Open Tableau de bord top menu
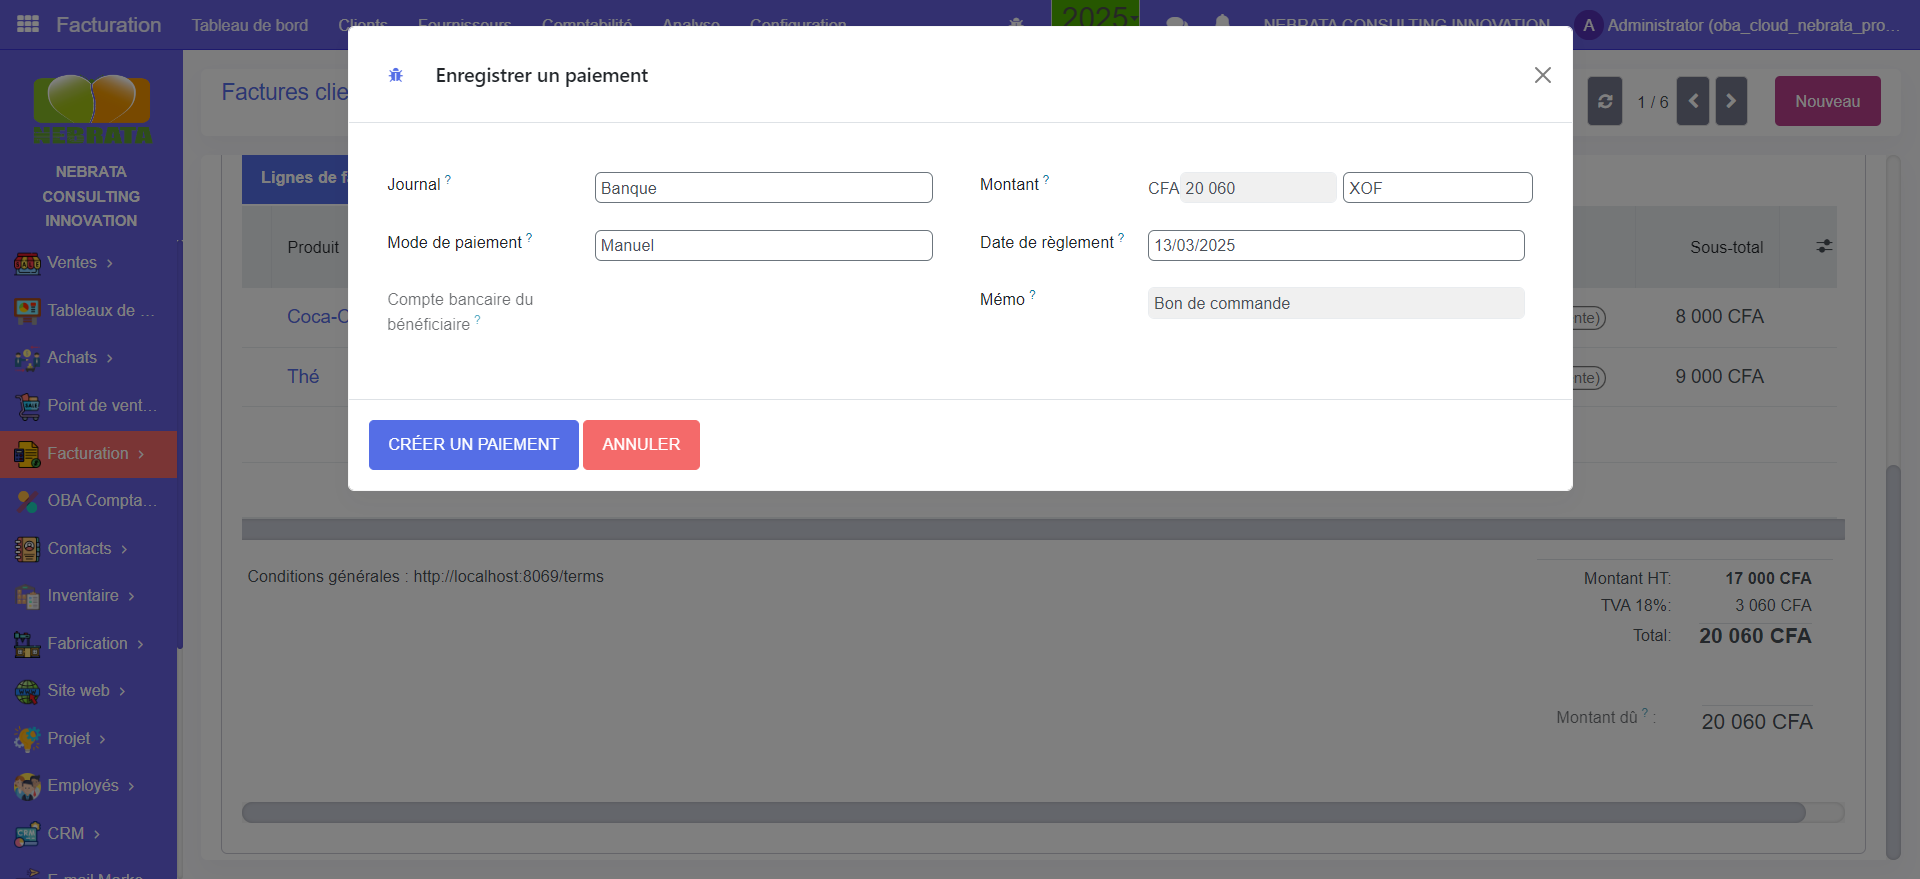 250,25
